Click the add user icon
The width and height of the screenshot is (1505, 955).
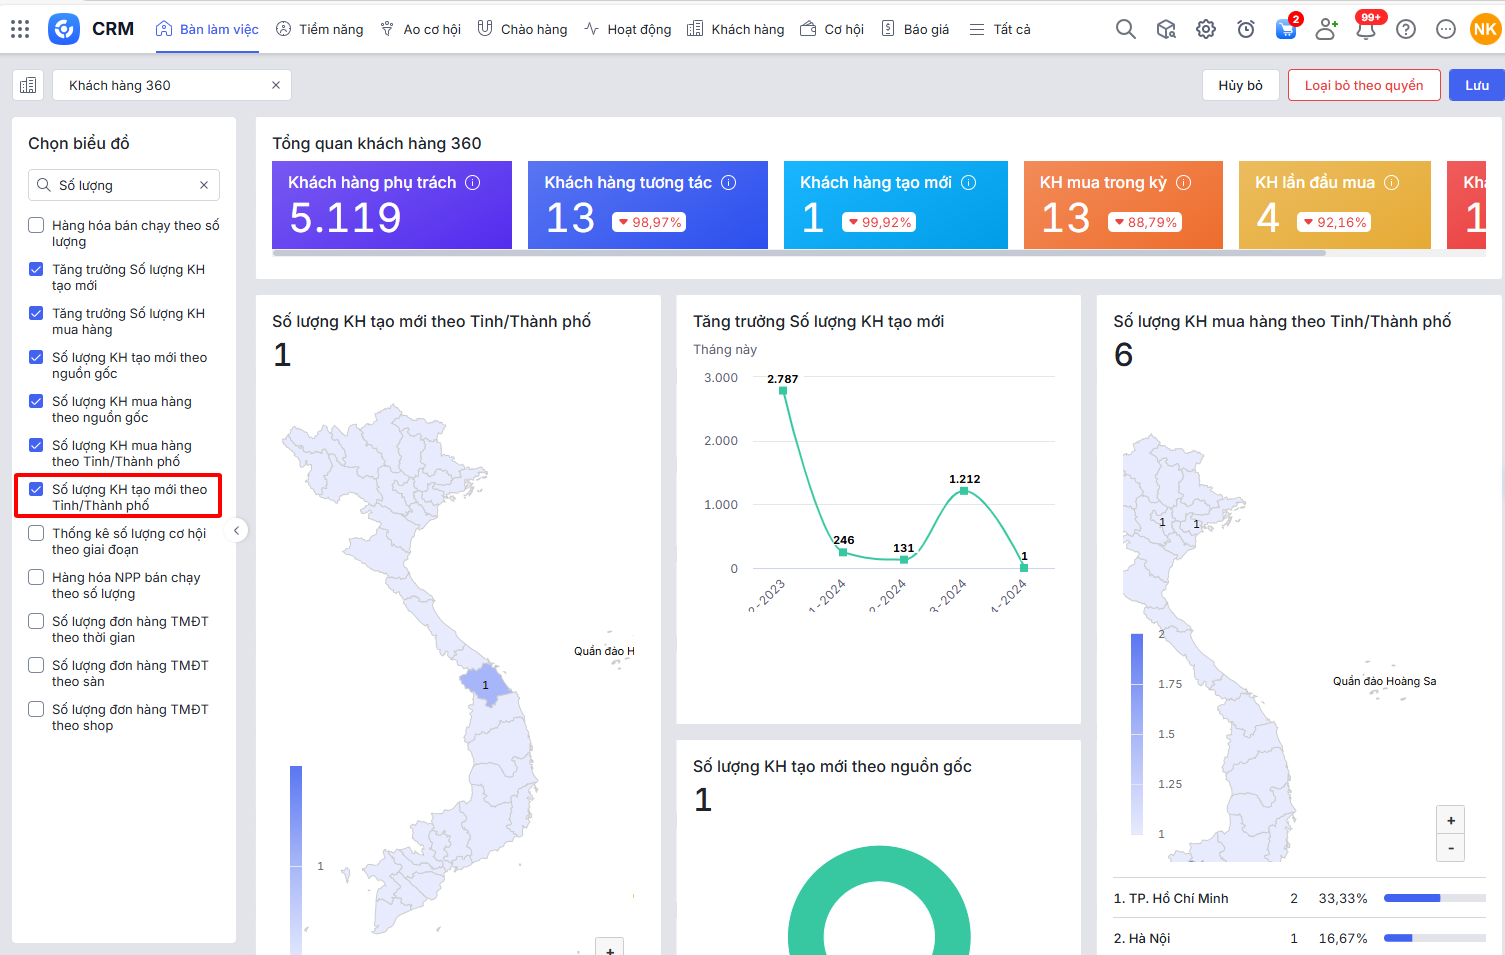(1326, 29)
